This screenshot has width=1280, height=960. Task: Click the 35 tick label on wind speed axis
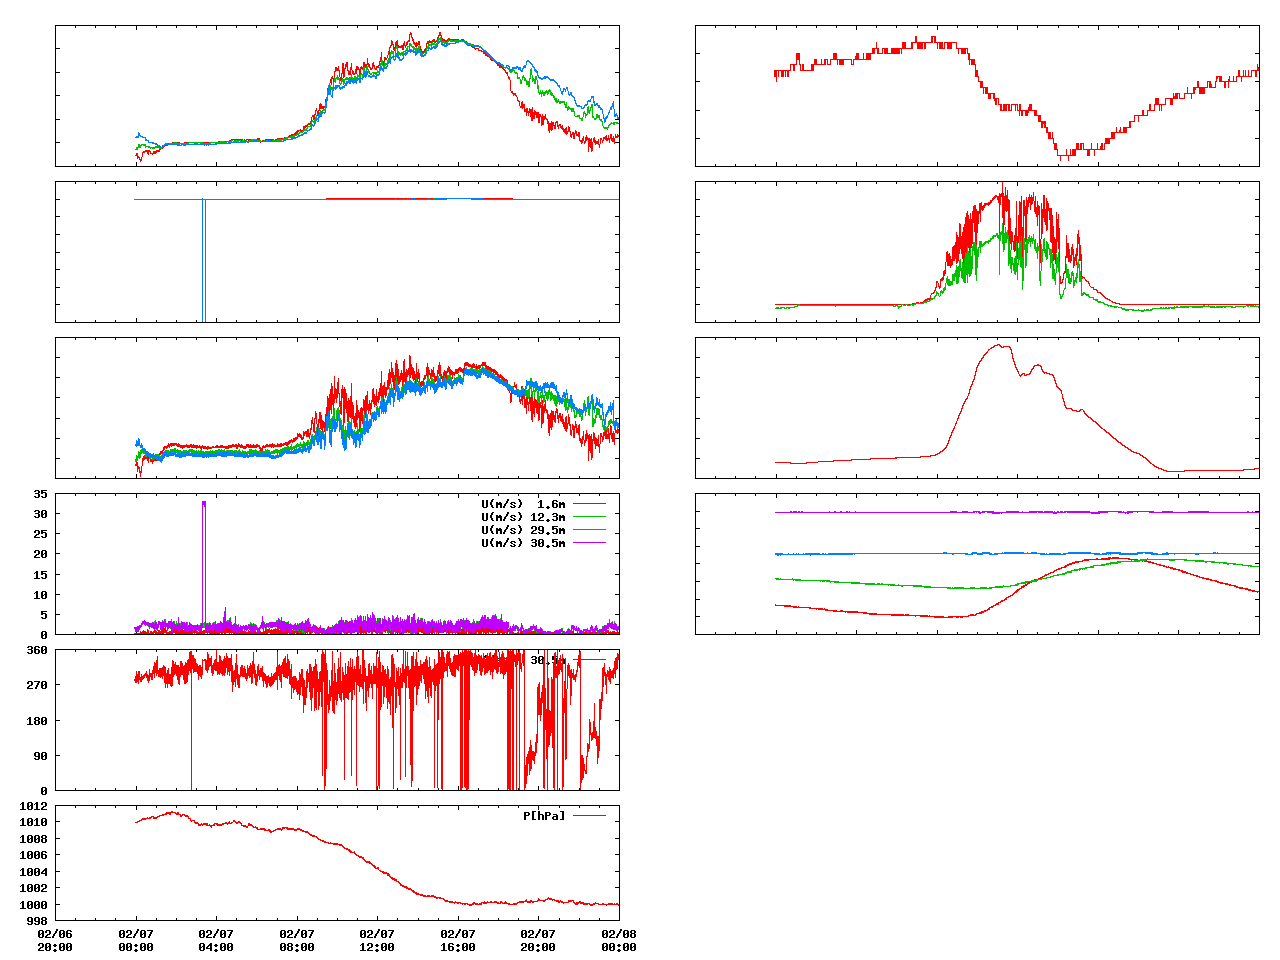(40, 494)
